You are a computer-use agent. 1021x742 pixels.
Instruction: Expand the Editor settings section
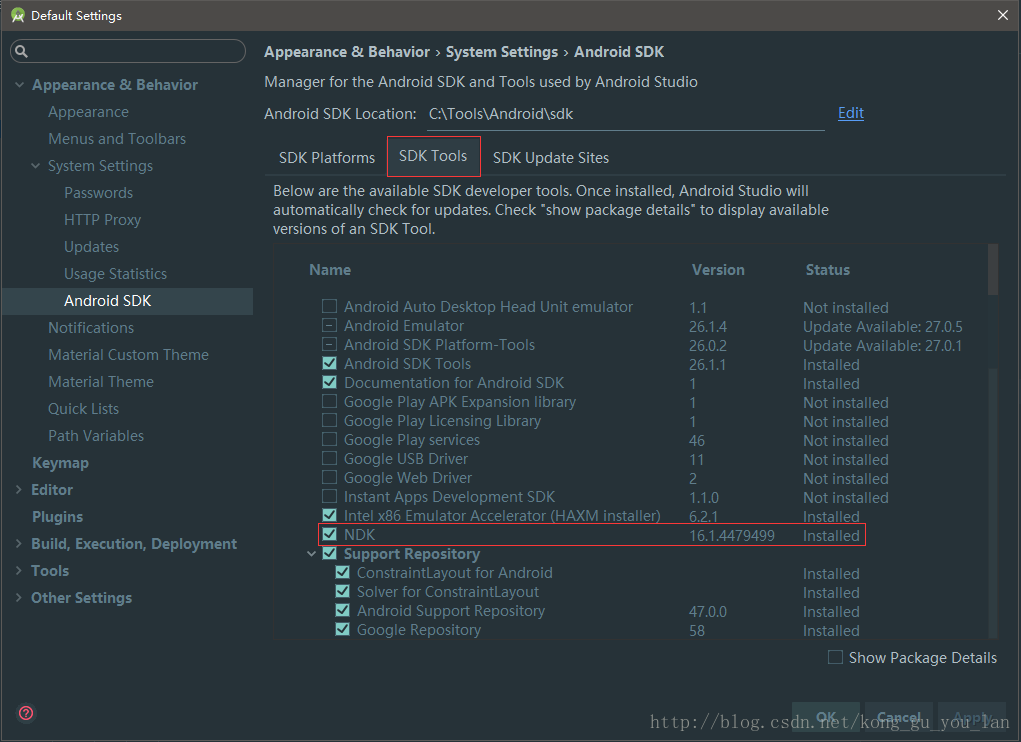tap(19, 489)
